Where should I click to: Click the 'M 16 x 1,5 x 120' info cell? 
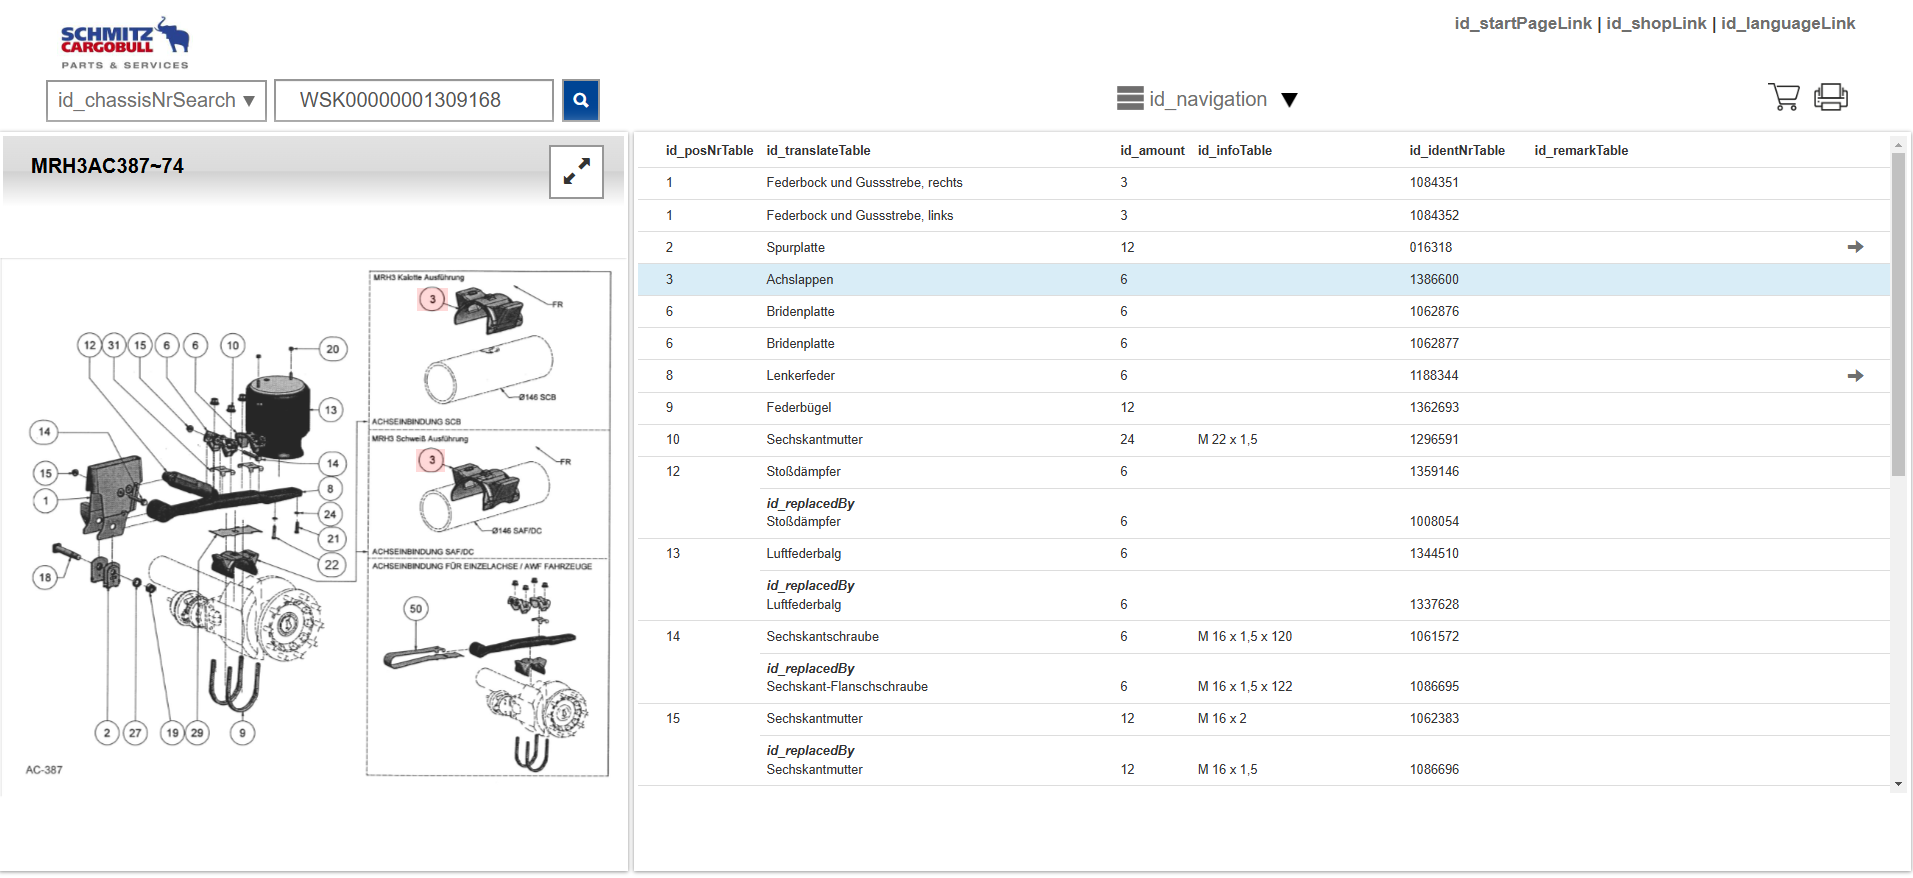[x=1244, y=637]
